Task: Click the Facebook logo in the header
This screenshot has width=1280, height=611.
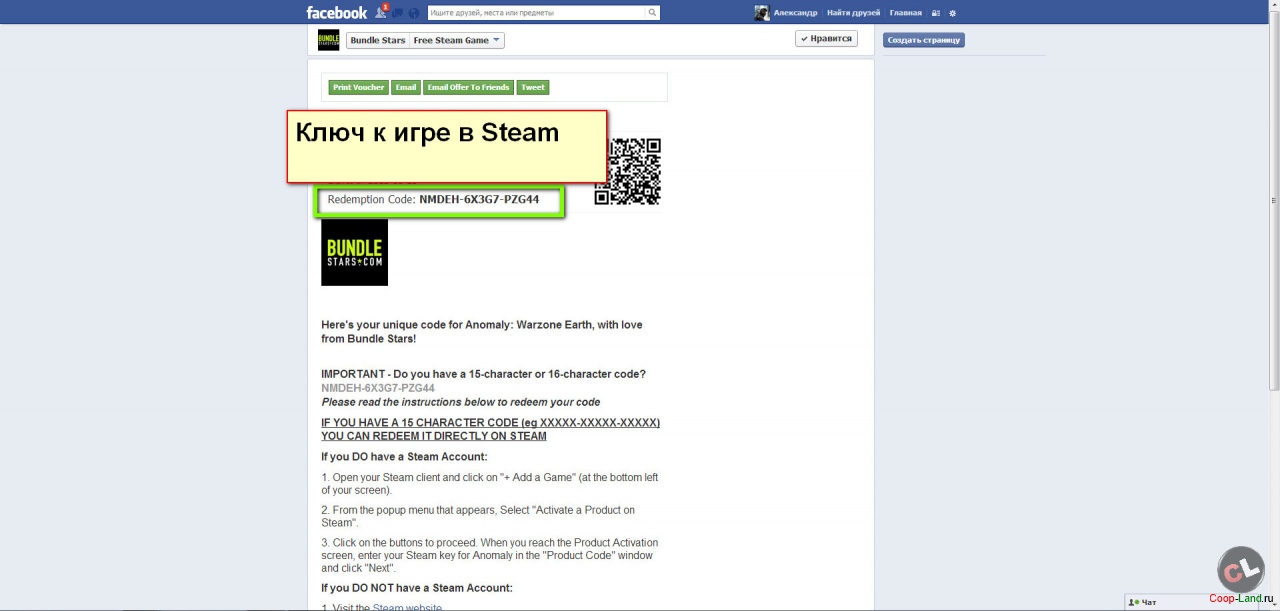Action: pyautogui.click(x=336, y=13)
